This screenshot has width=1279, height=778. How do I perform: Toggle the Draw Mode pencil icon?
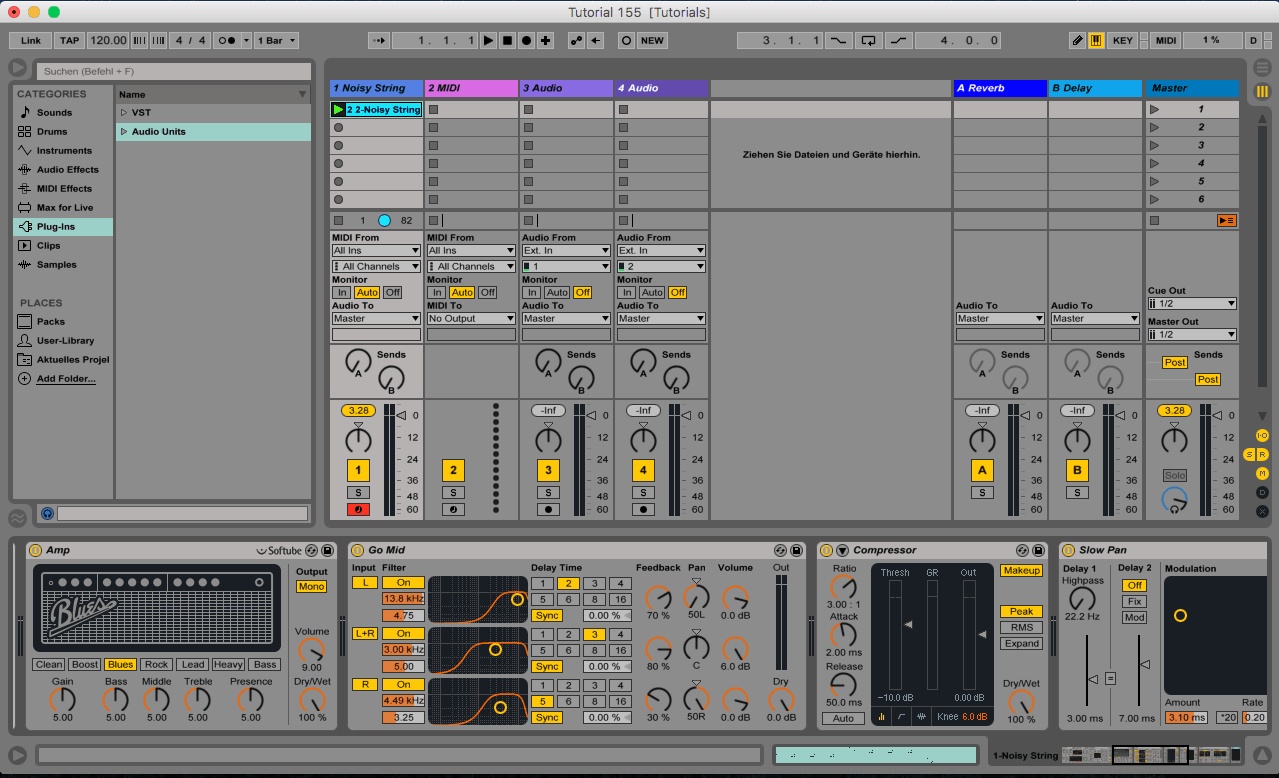tap(1077, 41)
